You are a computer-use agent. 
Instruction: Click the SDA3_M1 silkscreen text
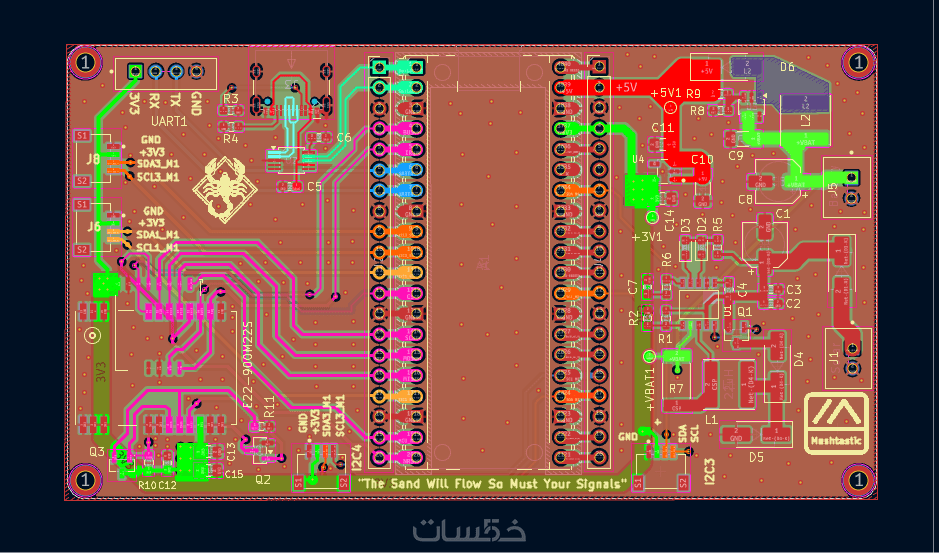[x=158, y=164]
